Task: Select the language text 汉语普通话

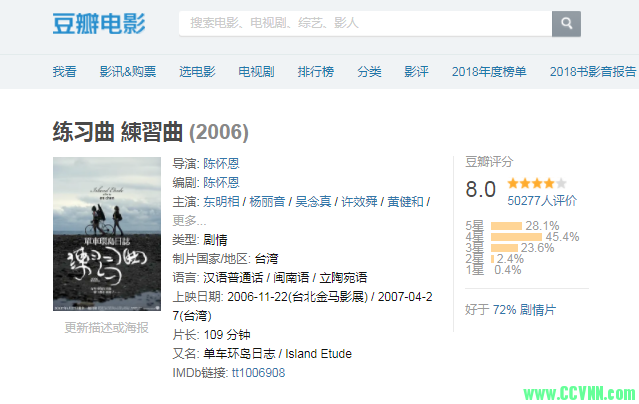Action: pos(233,278)
